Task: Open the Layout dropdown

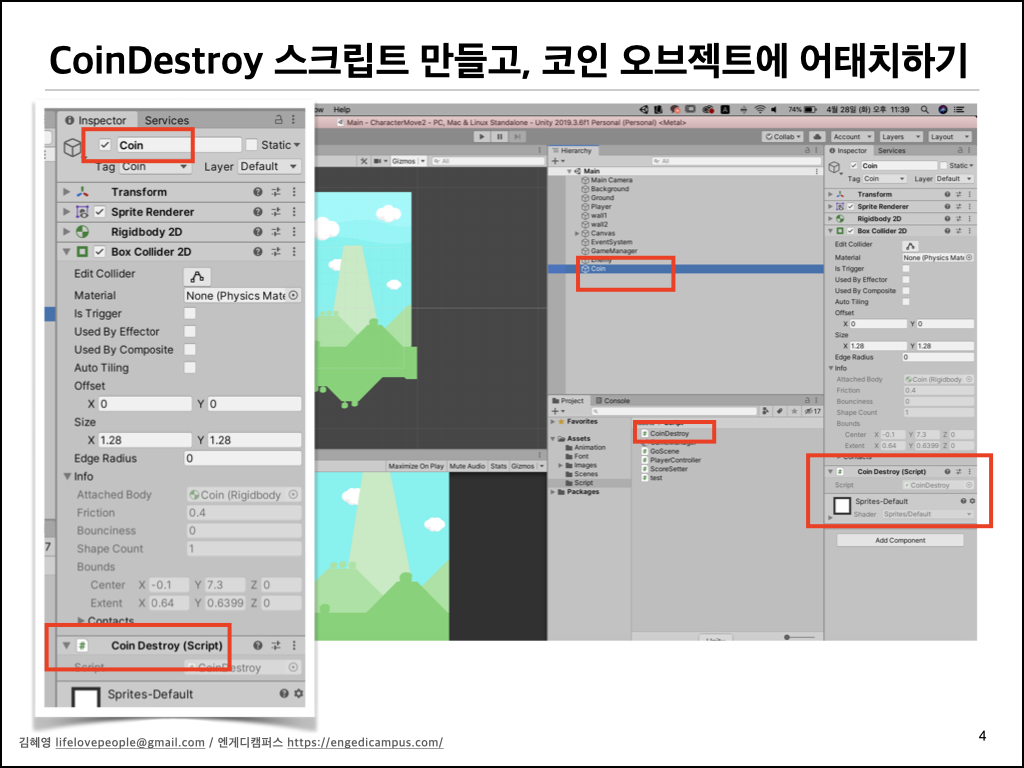Action: point(949,136)
